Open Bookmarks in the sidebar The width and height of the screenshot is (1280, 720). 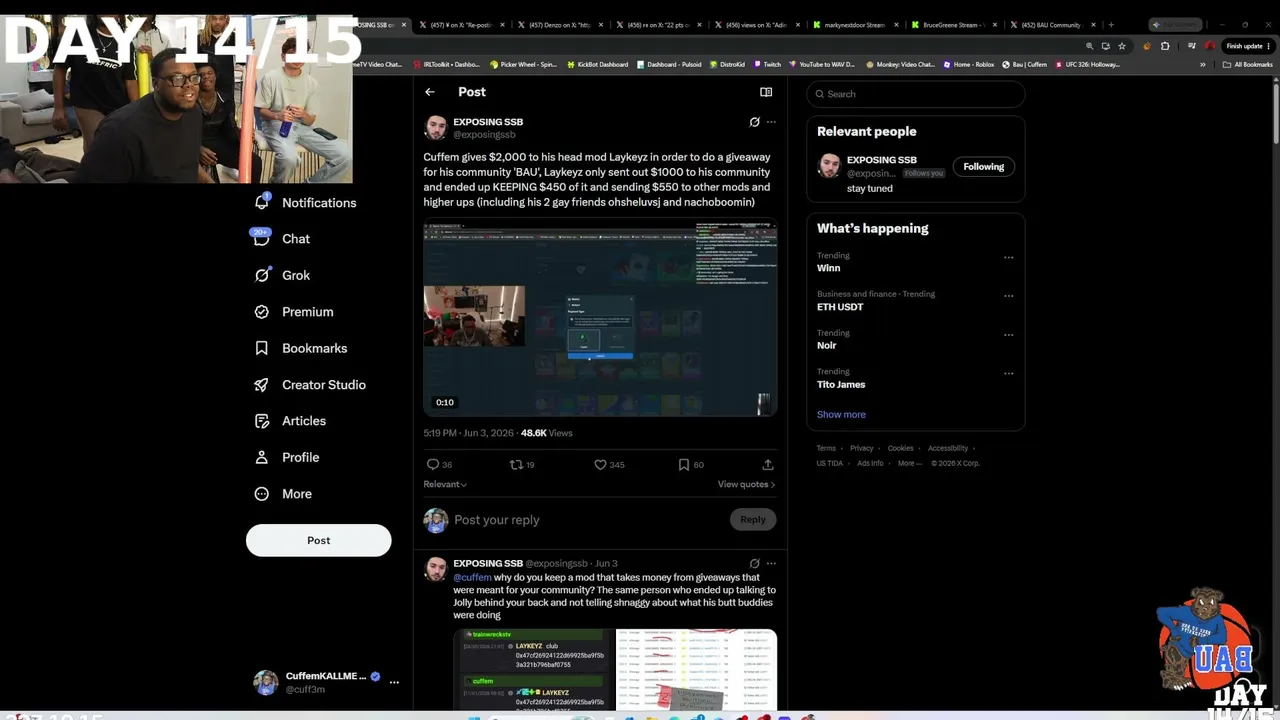coord(301,348)
